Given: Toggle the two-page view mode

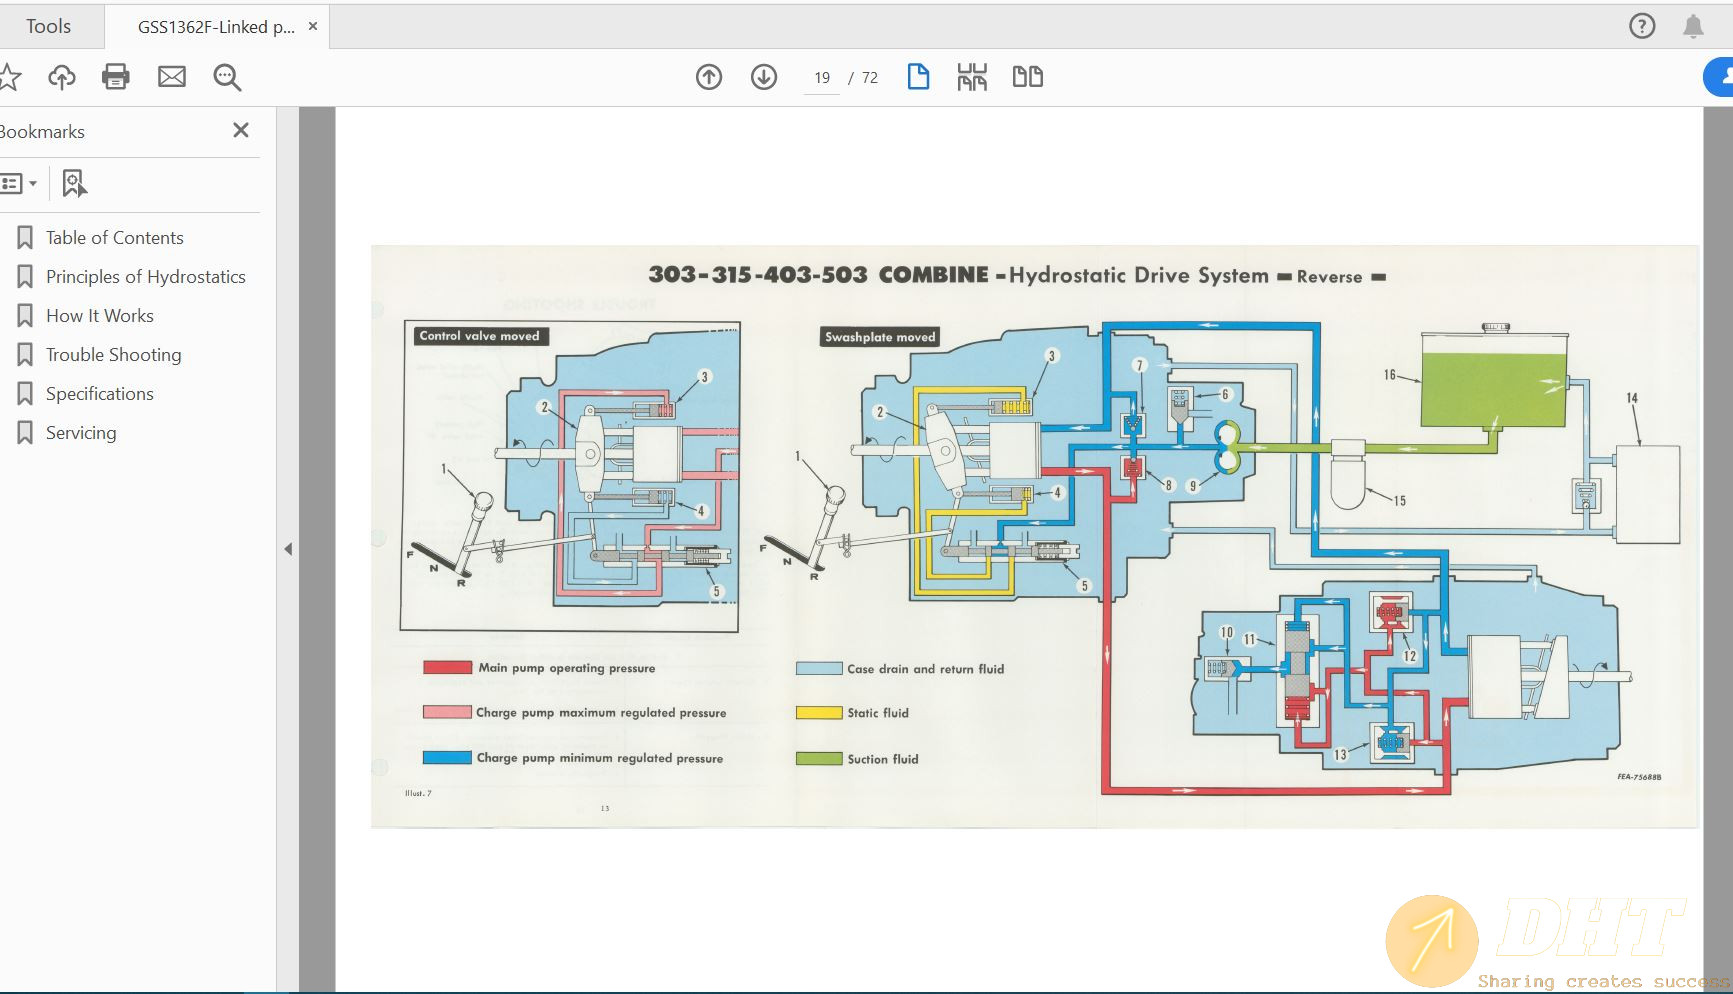Looking at the screenshot, I should pos(1027,77).
